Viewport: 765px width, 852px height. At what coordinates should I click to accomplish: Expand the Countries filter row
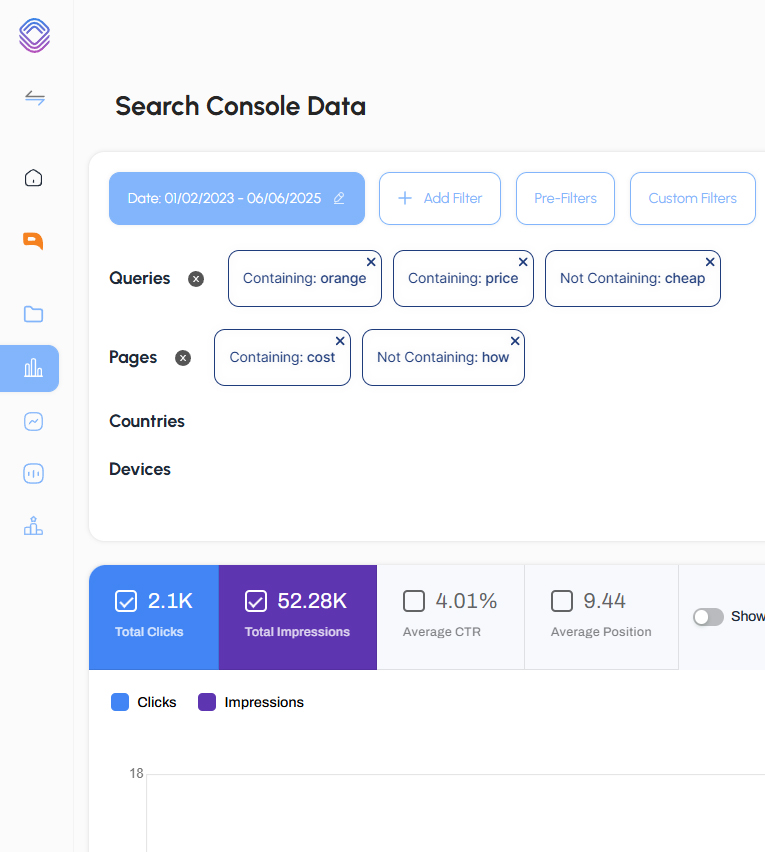147,421
